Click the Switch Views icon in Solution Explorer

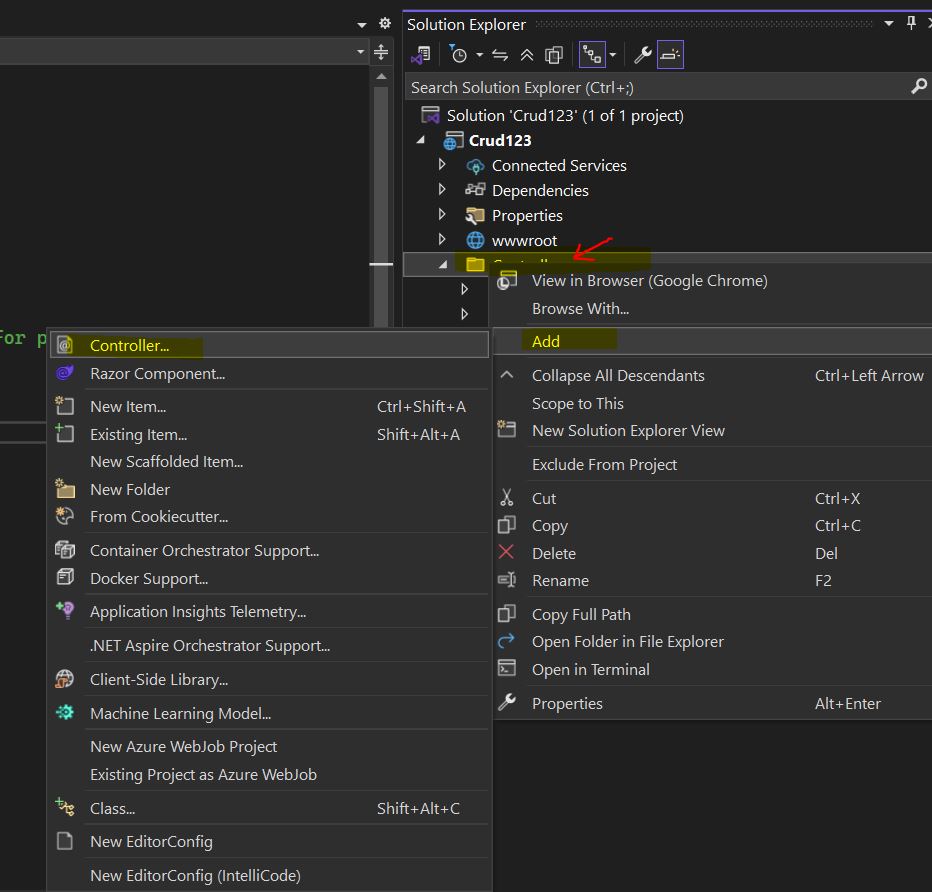421,55
